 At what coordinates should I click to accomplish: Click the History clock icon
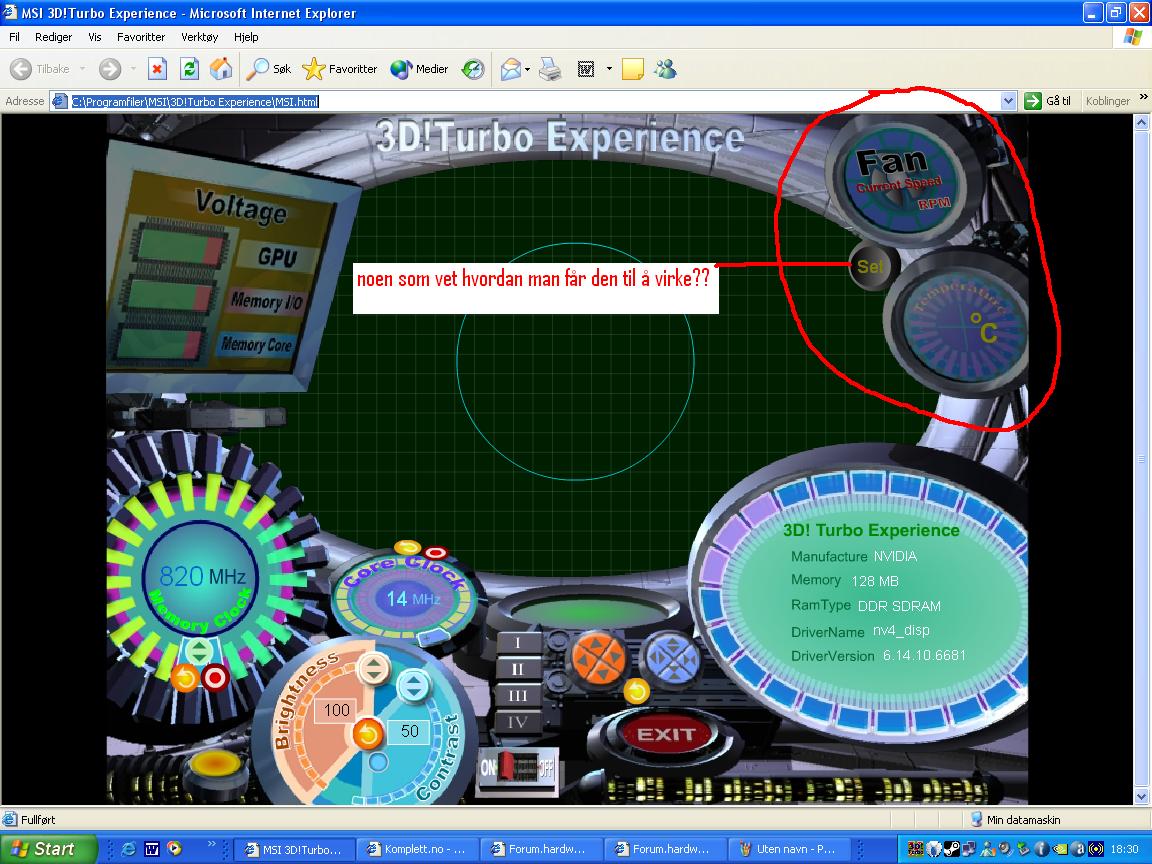point(473,69)
